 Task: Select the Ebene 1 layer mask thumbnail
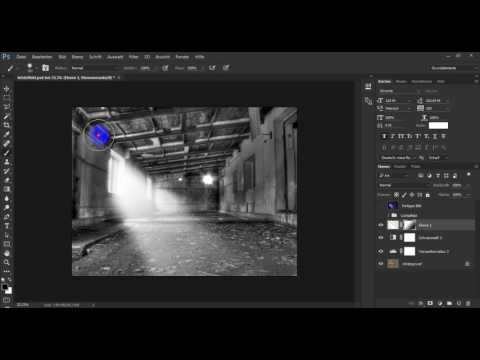[x=410, y=225]
